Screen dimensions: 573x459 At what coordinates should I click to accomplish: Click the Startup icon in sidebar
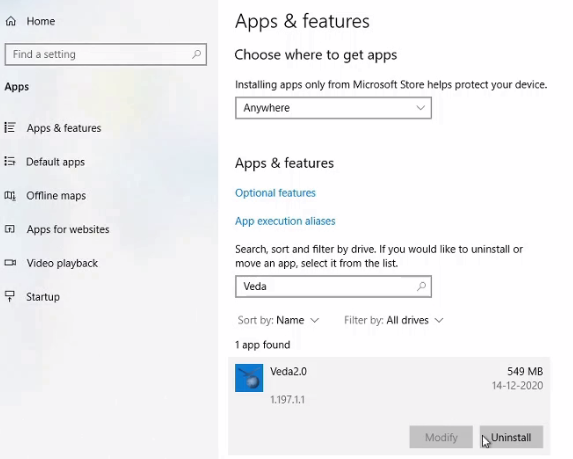coord(10,296)
